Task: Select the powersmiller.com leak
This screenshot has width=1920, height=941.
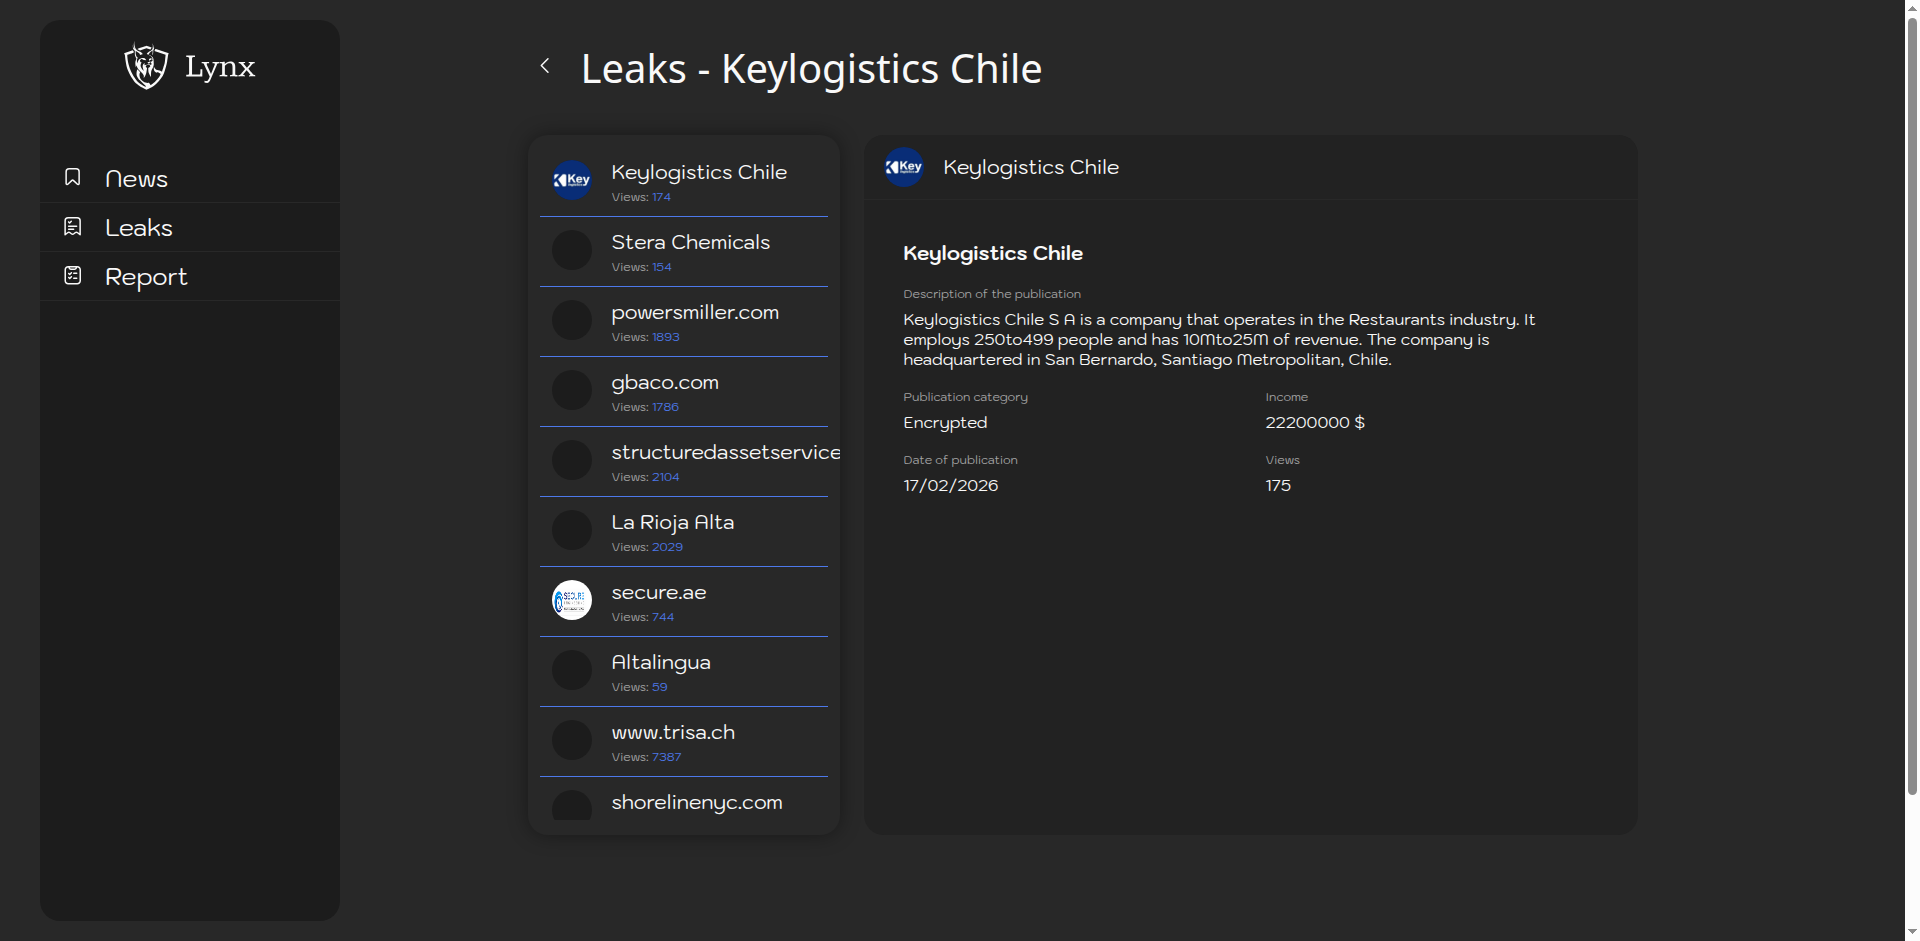Action: click(694, 312)
